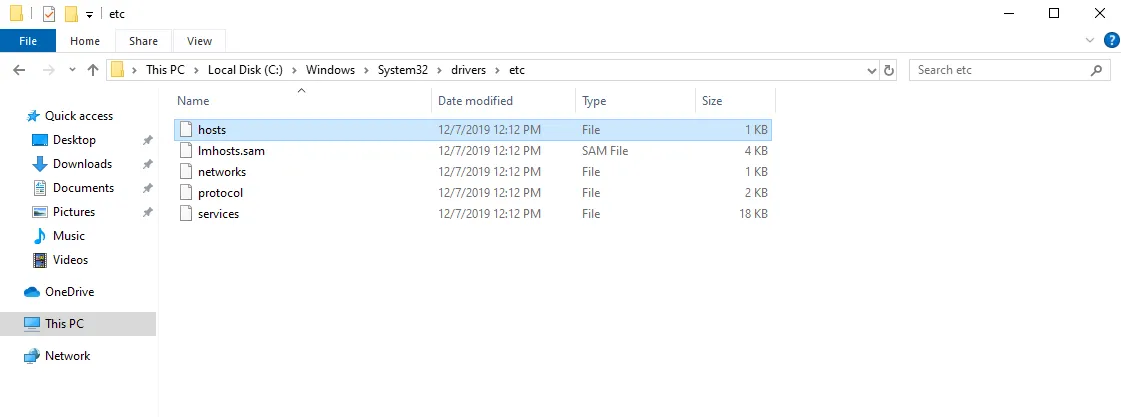Click the magnifier search icon
This screenshot has height=417, width=1121.
[1096, 70]
